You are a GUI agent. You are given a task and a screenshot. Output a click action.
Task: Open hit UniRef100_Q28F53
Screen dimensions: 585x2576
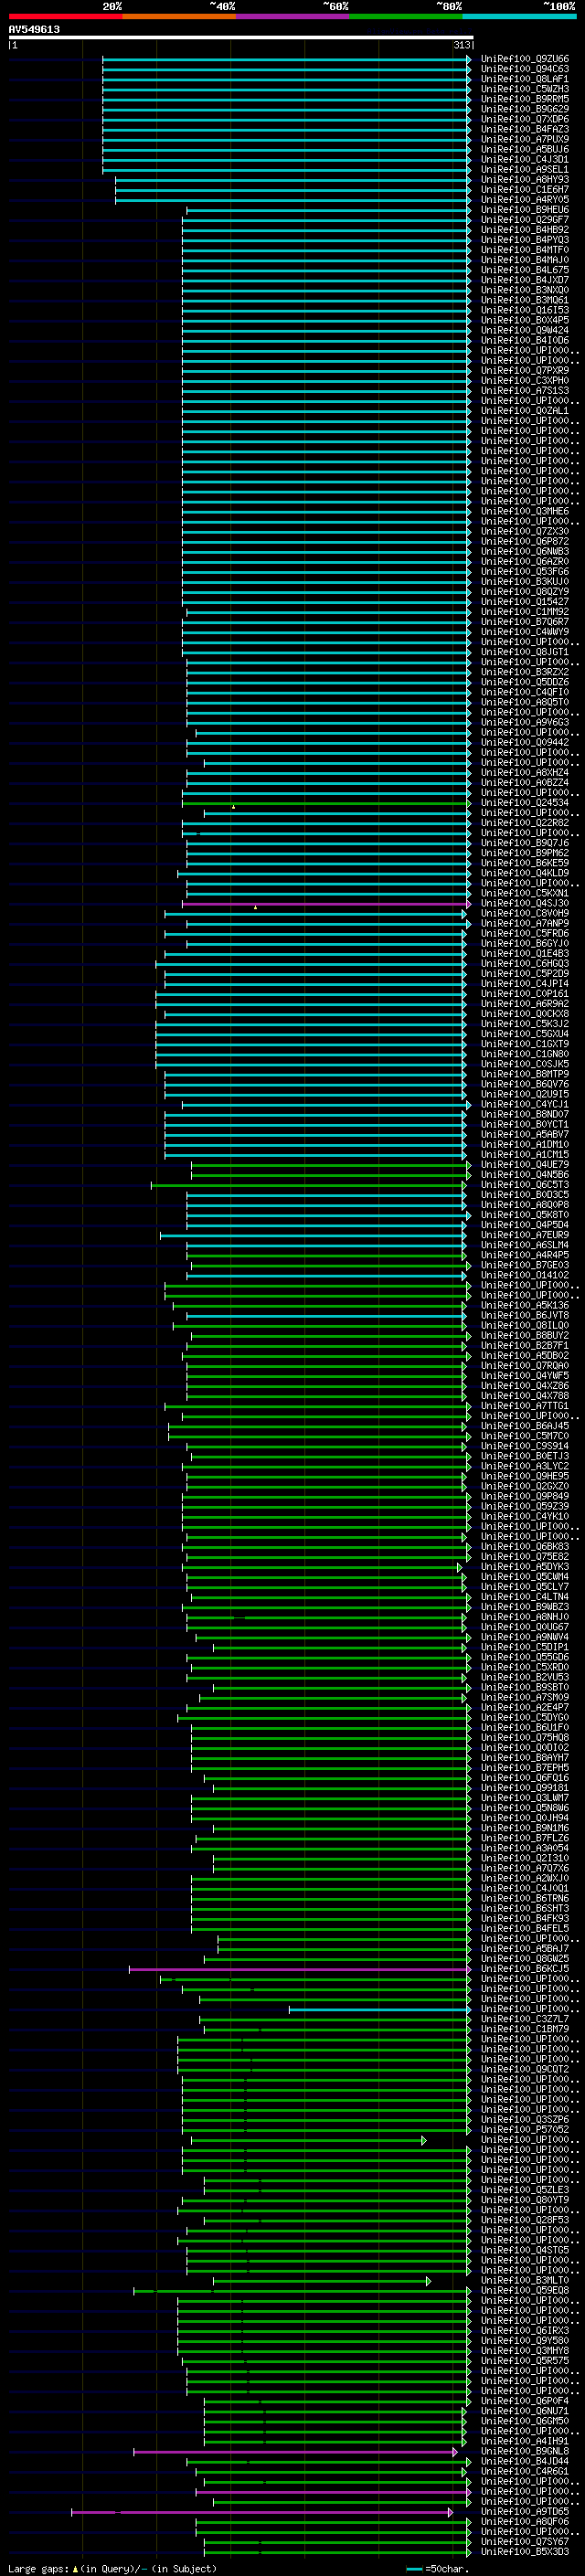[x=525, y=2220]
